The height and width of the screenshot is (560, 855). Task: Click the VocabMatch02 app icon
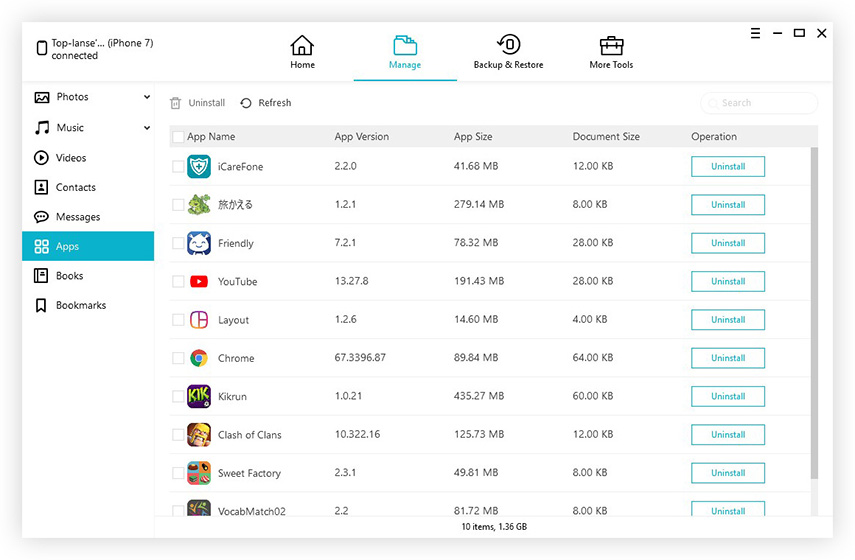coord(199,508)
